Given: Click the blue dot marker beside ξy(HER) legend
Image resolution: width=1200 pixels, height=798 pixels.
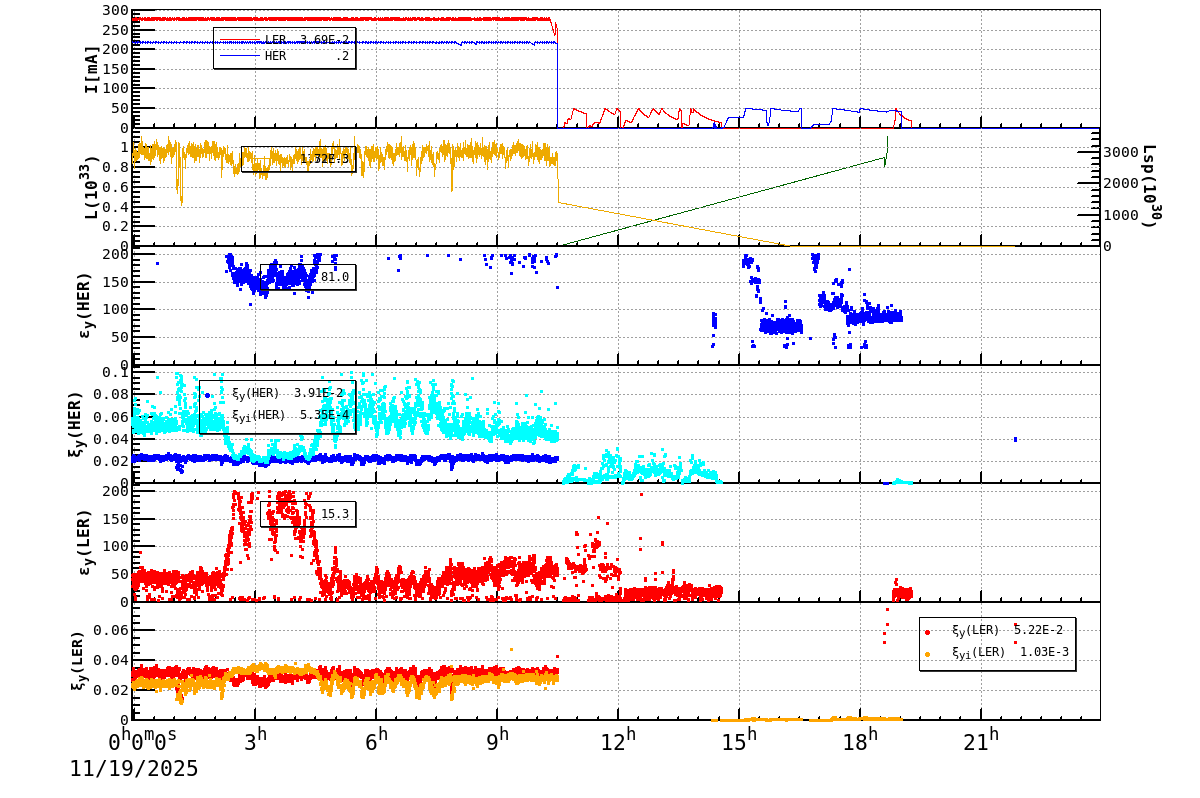Looking at the screenshot, I should tap(208, 395).
